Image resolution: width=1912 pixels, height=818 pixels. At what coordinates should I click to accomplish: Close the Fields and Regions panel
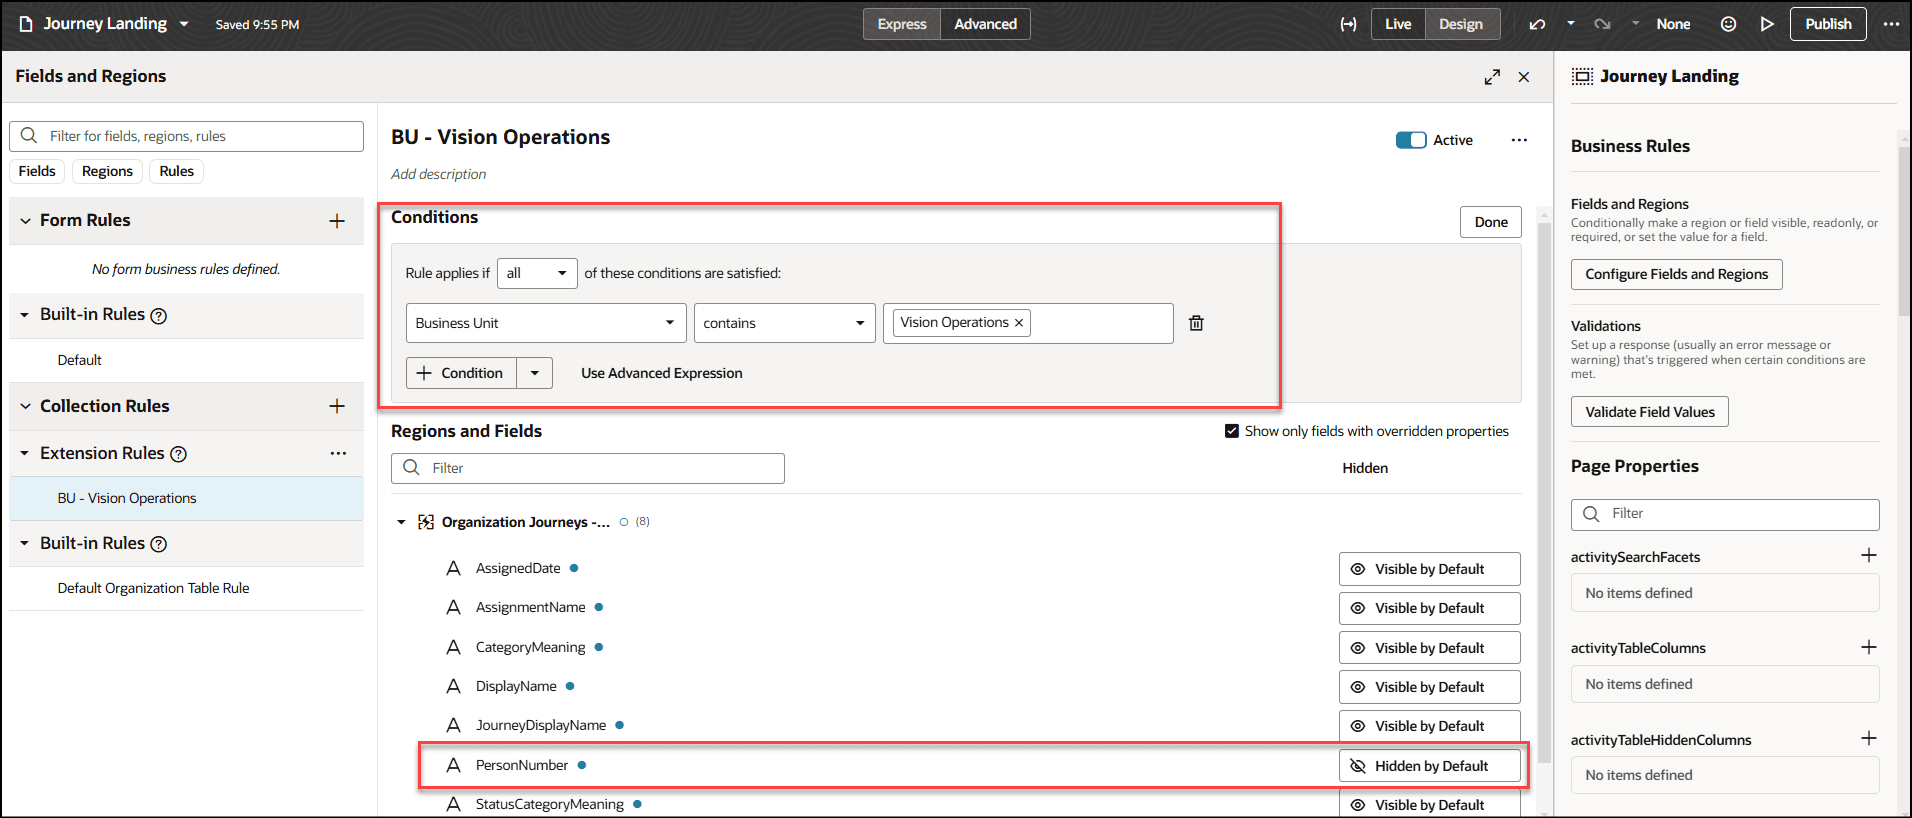pyautogui.click(x=1524, y=77)
